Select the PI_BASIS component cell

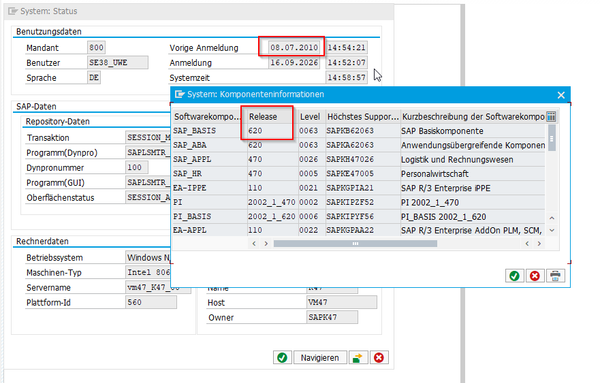pyautogui.click(x=210, y=217)
